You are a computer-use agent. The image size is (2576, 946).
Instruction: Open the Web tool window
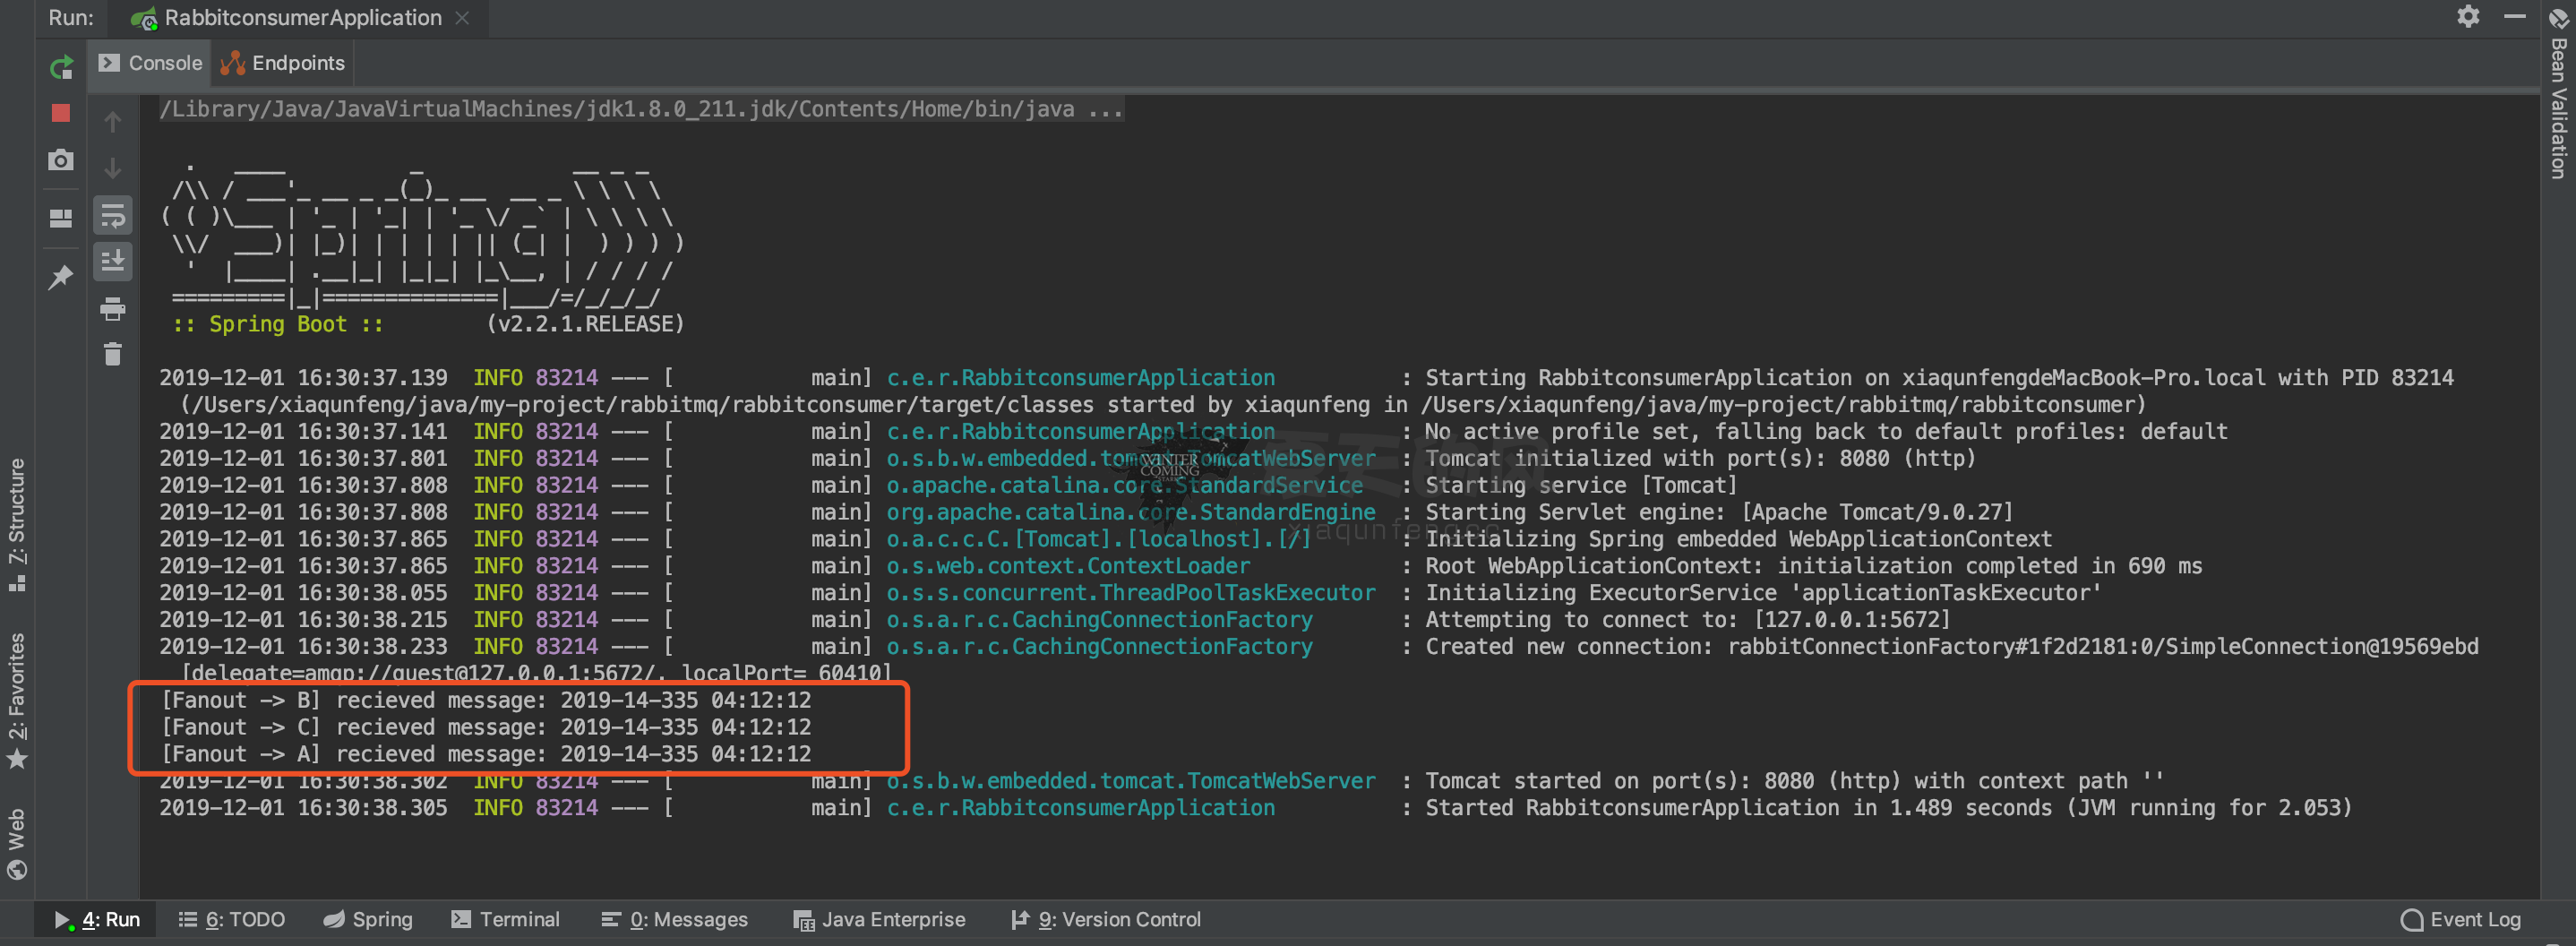click(x=17, y=843)
